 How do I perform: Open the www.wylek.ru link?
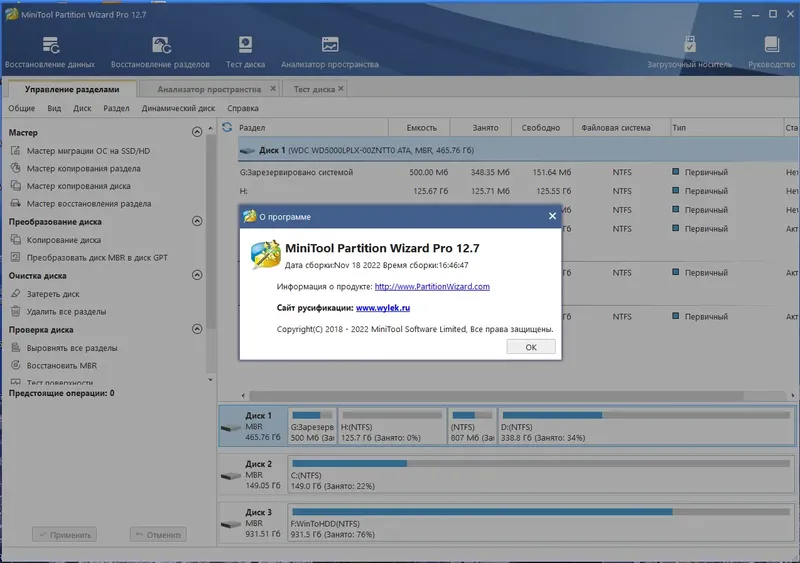pyautogui.click(x=383, y=308)
